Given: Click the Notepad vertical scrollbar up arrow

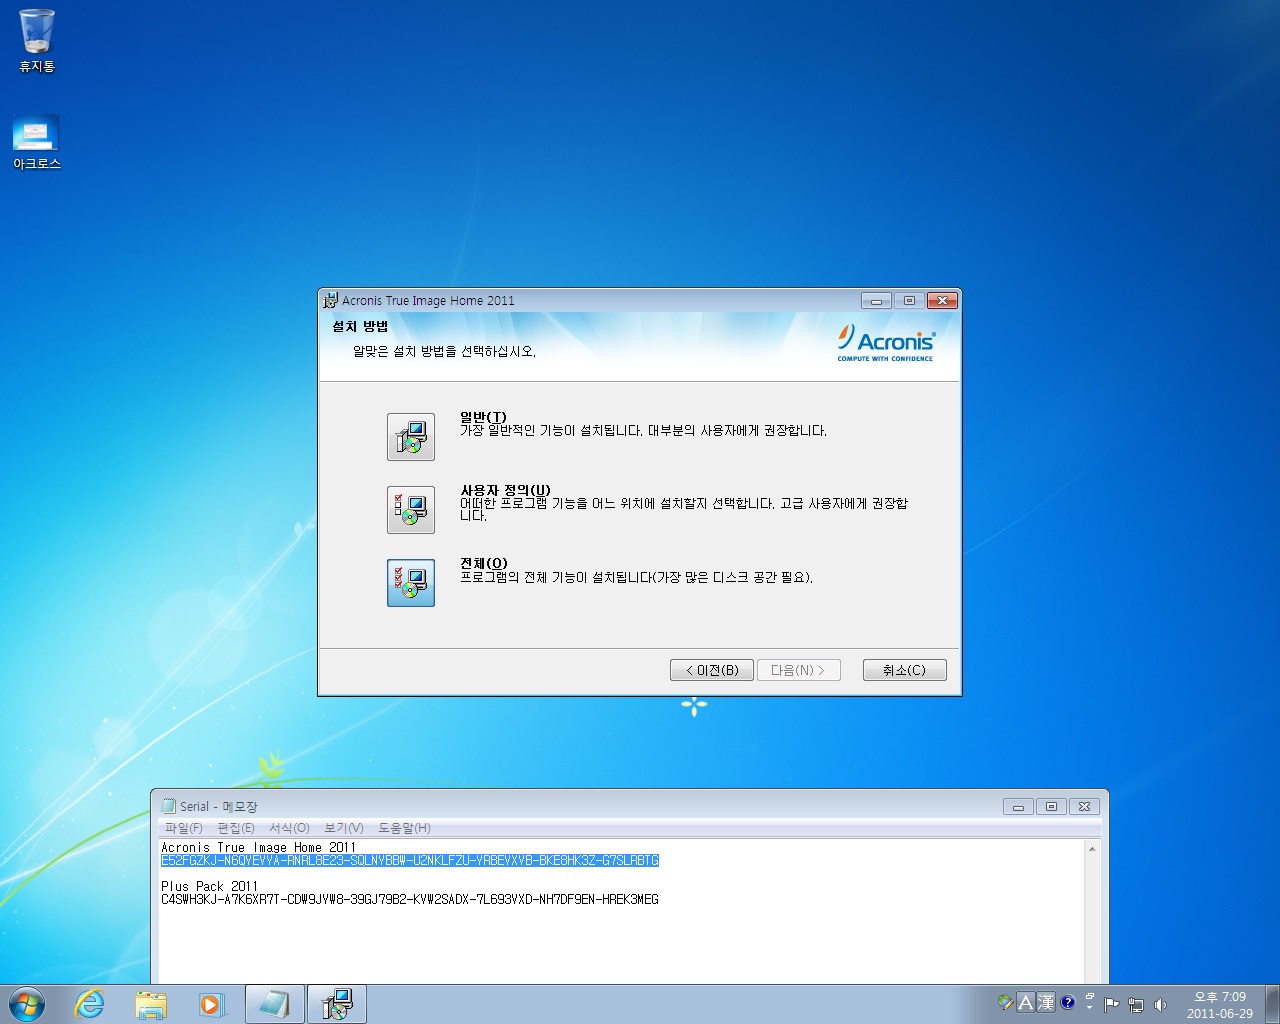Looking at the screenshot, I should (1092, 849).
